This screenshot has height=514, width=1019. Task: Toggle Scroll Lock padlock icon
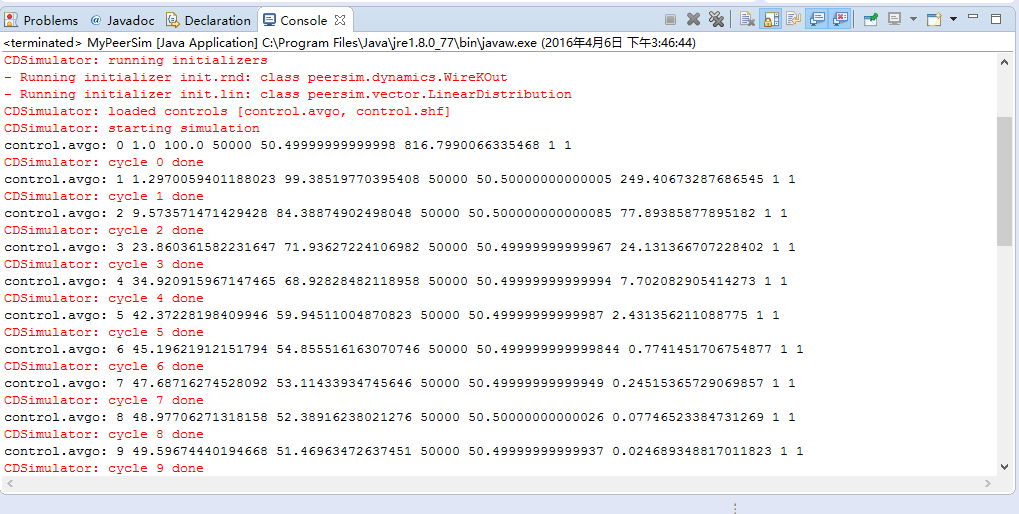(x=770, y=20)
